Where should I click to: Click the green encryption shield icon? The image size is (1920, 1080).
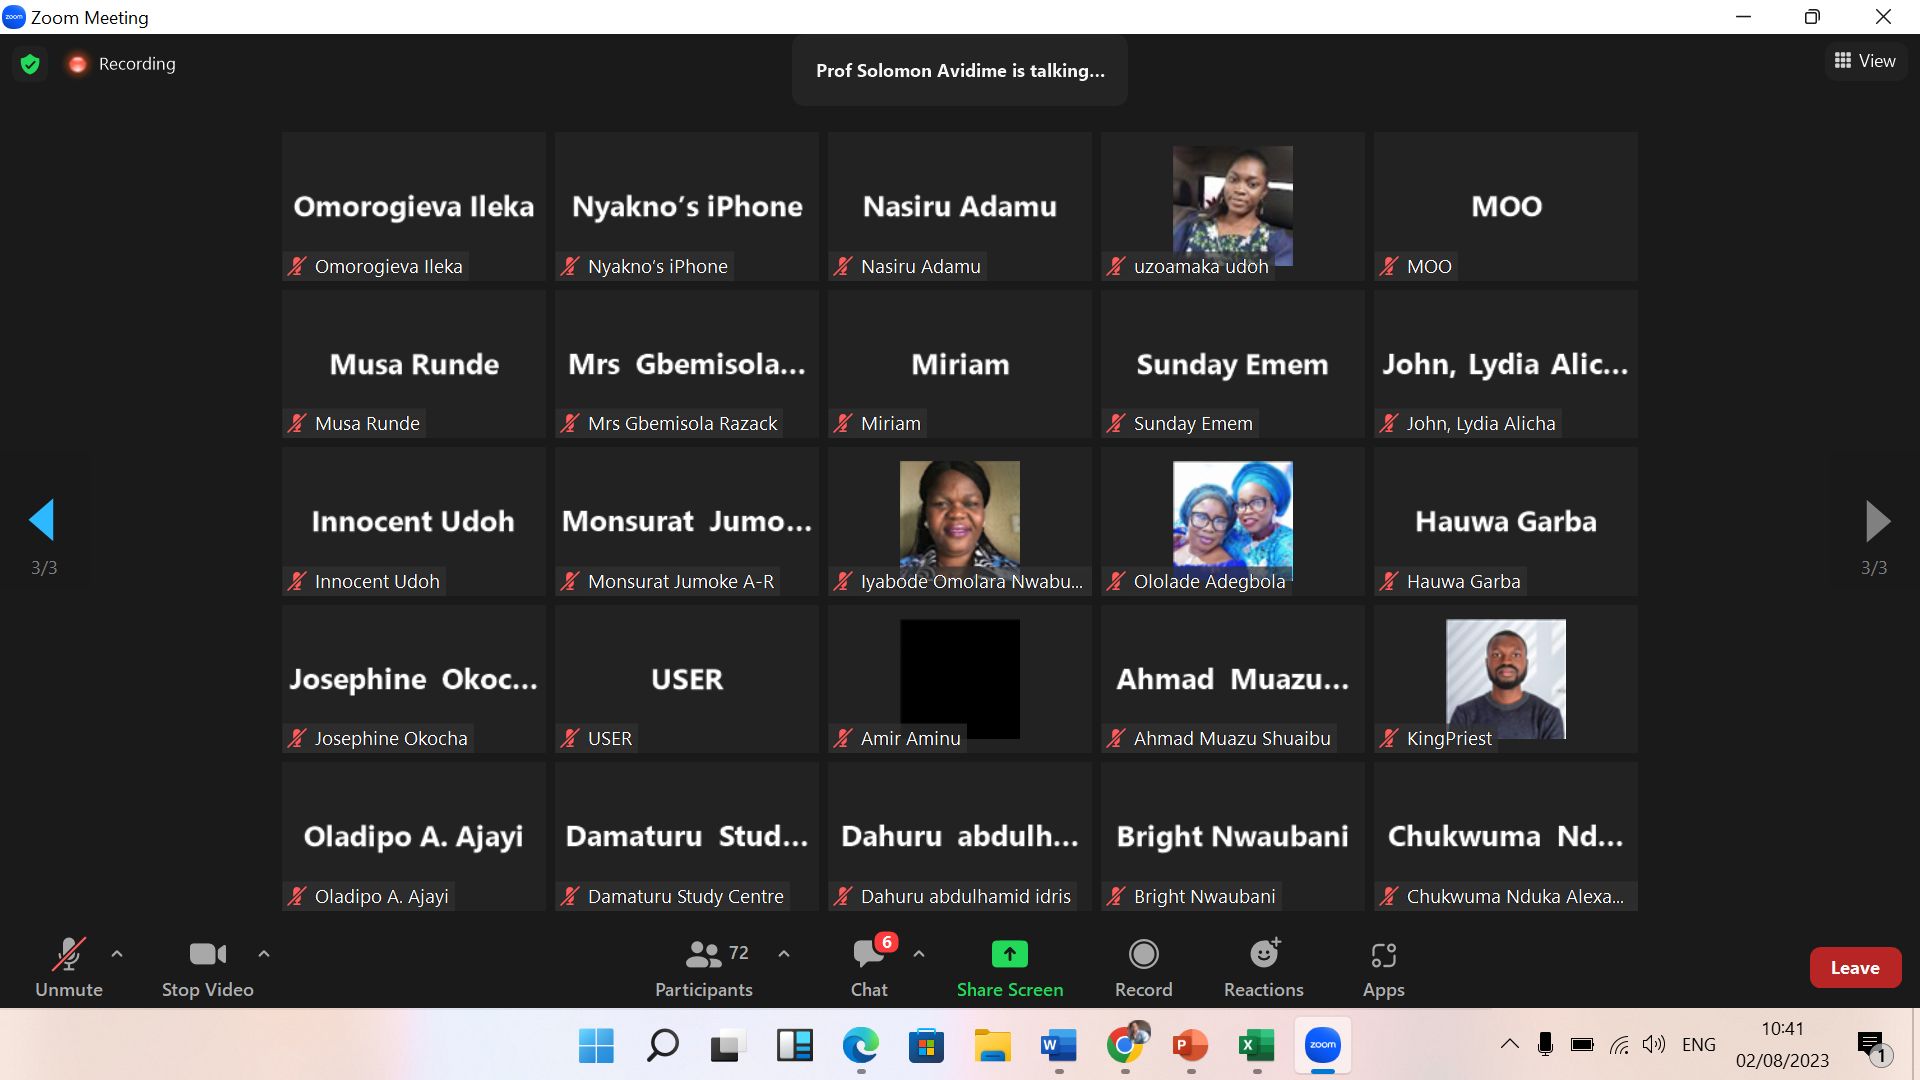click(30, 64)
